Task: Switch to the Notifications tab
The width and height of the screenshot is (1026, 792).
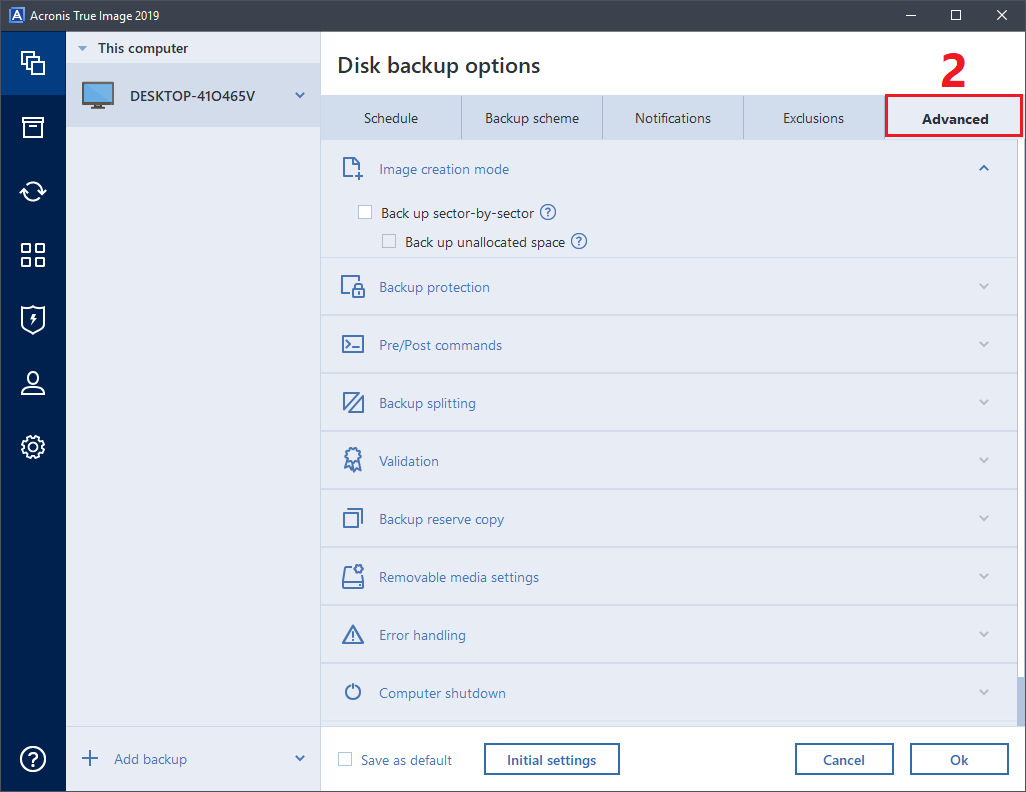Action: (x=673, y=118)
